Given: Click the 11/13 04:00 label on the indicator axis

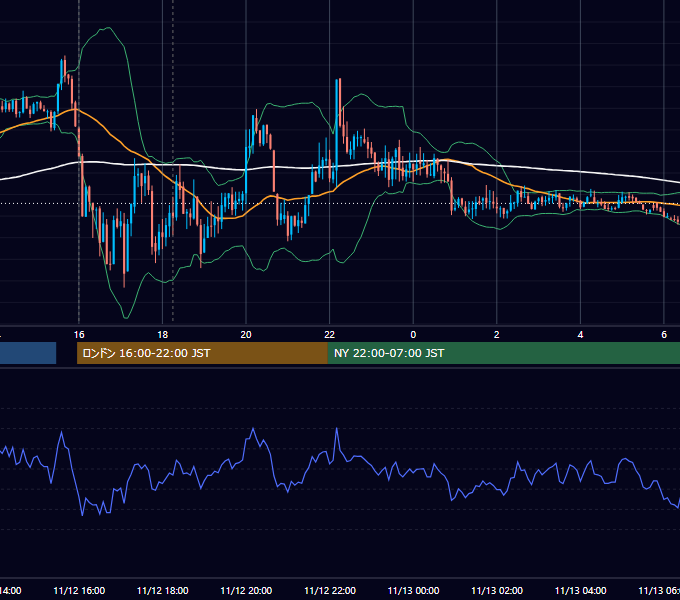Looking at the screenshot, I should pos(581,591).
